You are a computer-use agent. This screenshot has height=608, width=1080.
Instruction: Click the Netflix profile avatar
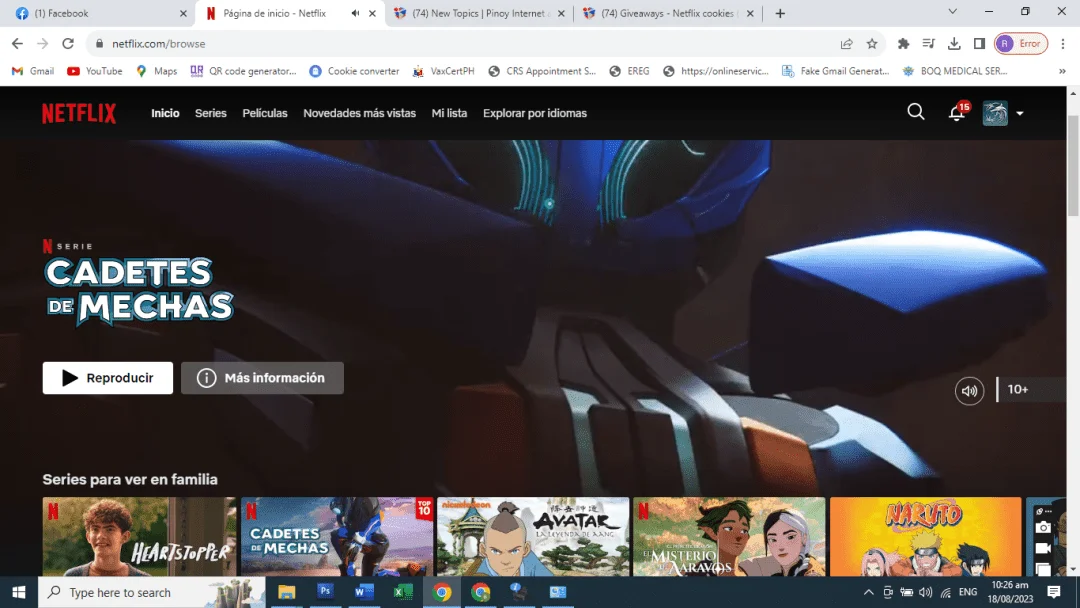(x=995, y=113)
